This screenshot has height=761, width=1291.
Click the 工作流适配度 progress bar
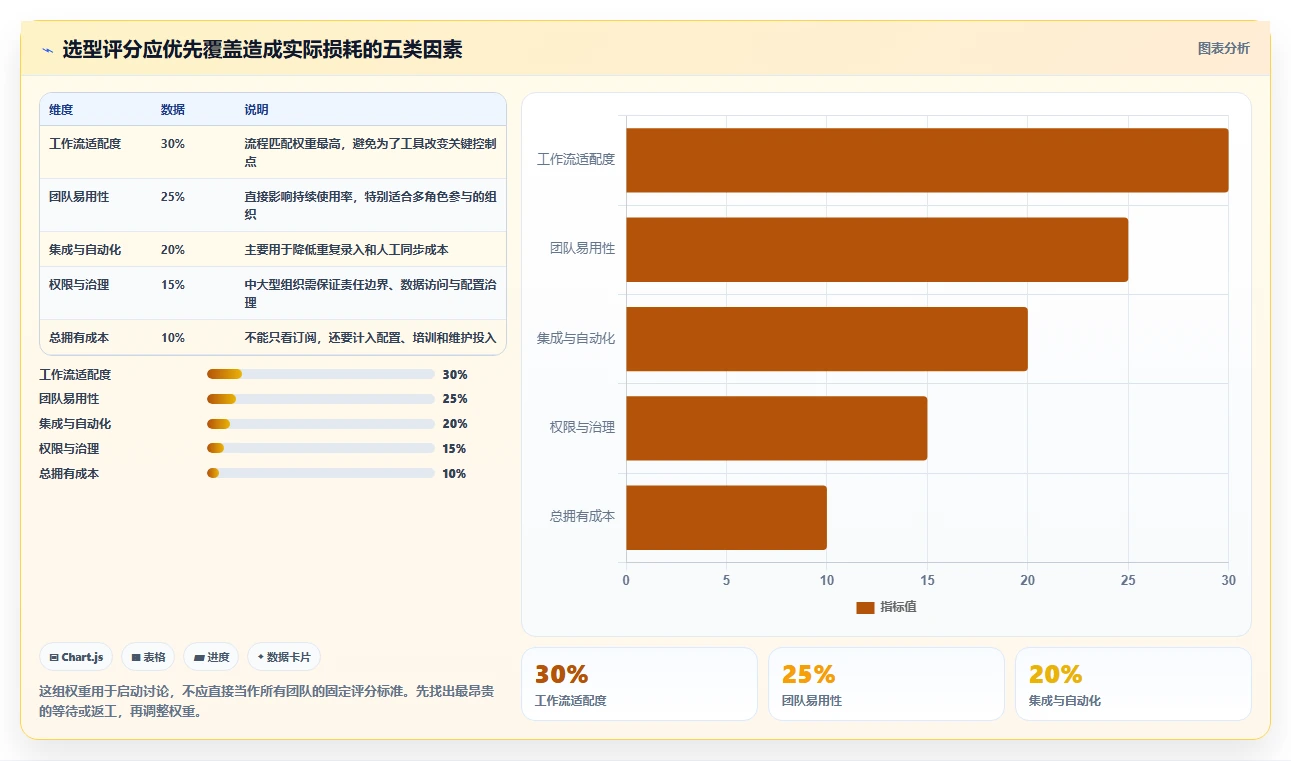320,374
